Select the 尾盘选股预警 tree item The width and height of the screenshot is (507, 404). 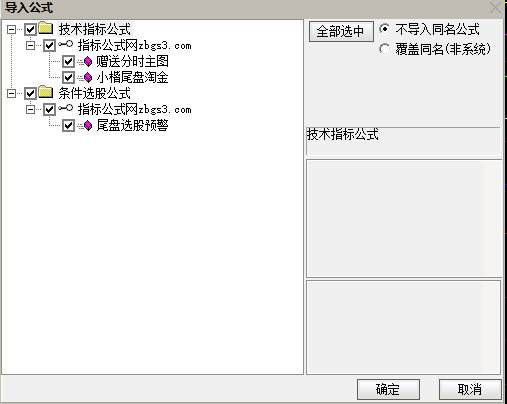coord(132,125)
